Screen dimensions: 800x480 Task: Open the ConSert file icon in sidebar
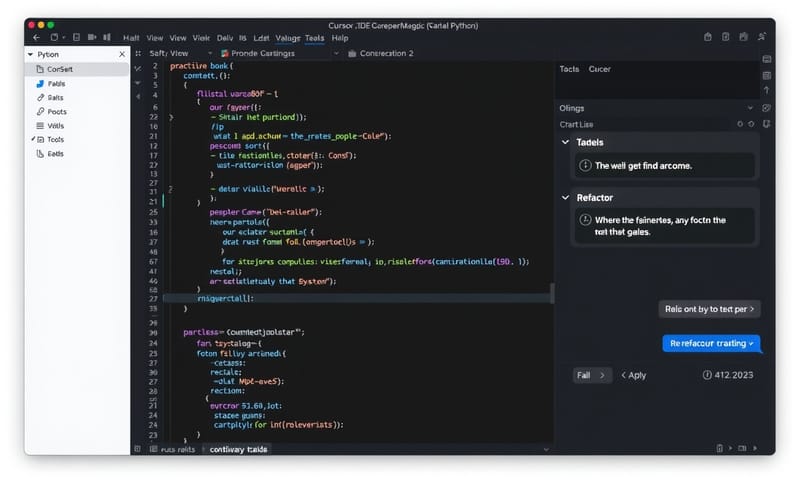tap(40, 69)
